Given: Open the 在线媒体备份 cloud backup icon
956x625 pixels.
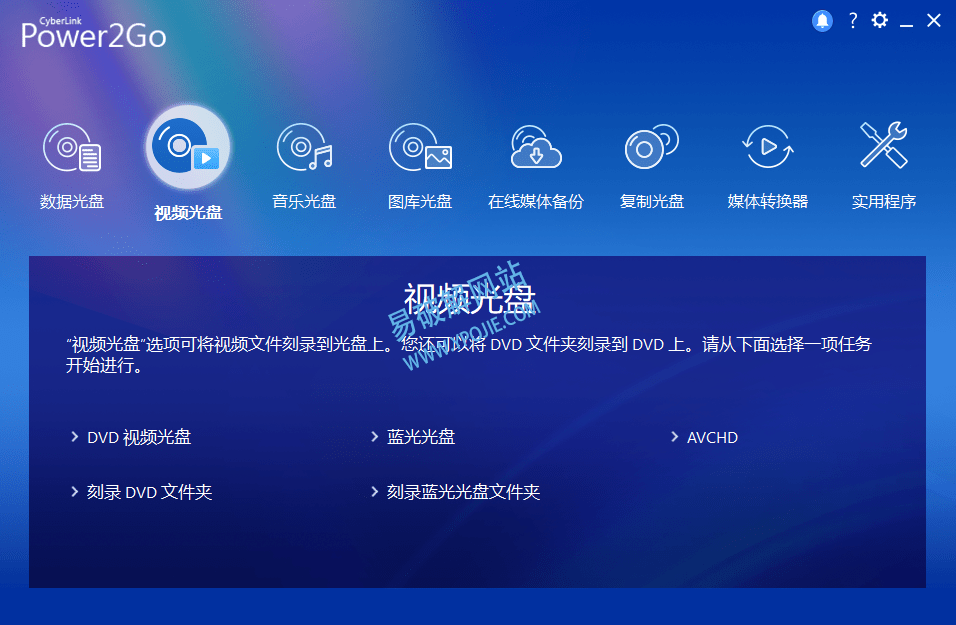Looking at the screenshot, I should click(x=536, y=147).
